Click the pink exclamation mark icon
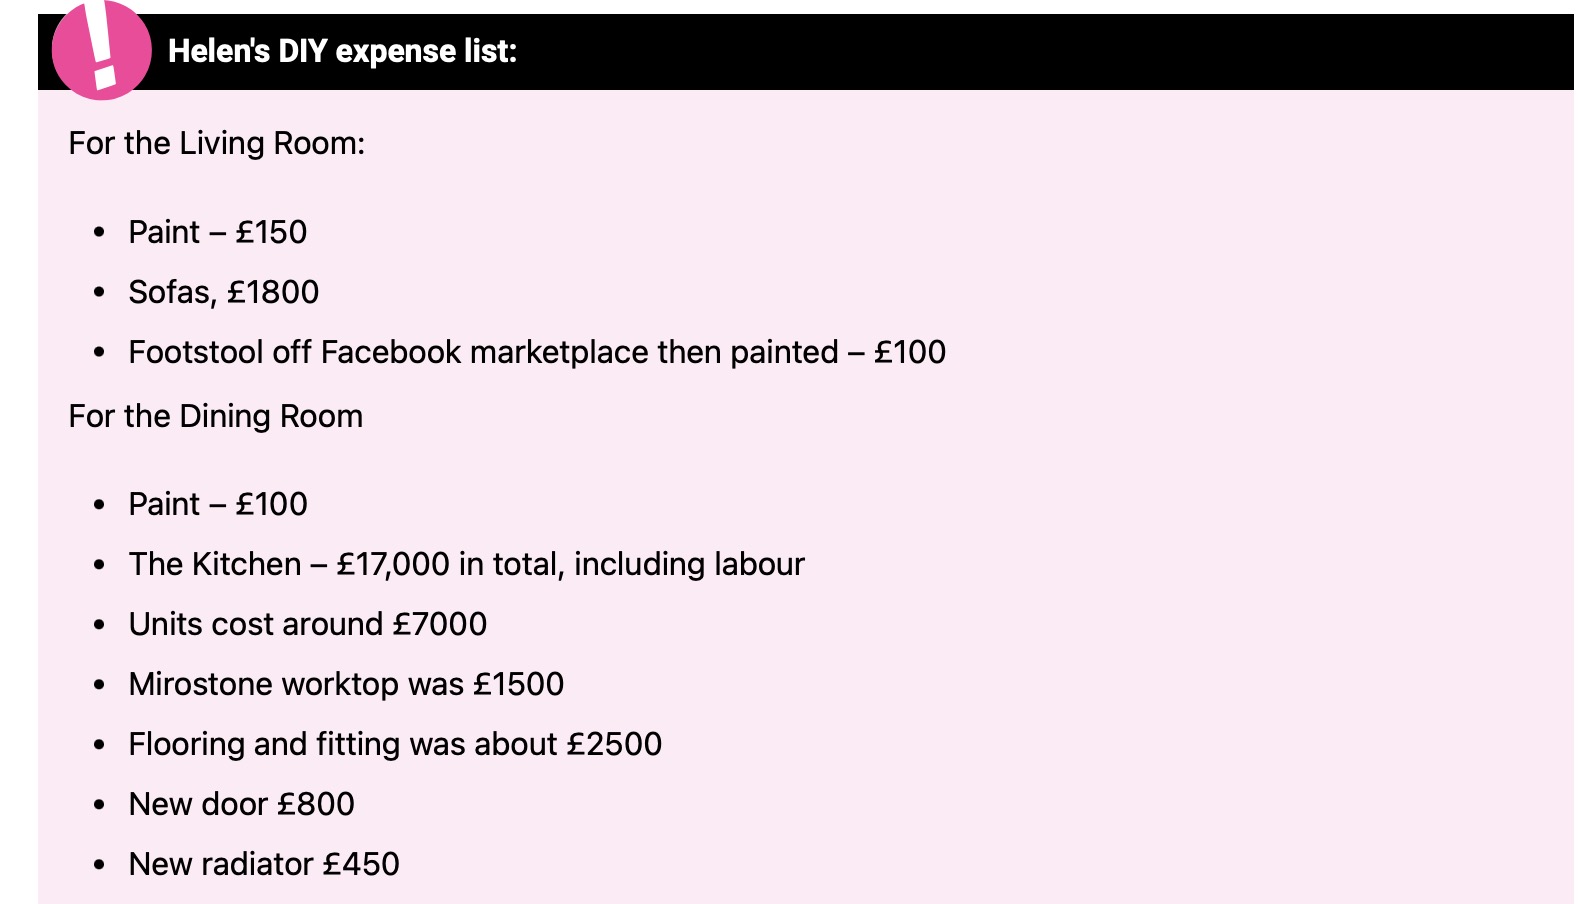 click(101, 50)
